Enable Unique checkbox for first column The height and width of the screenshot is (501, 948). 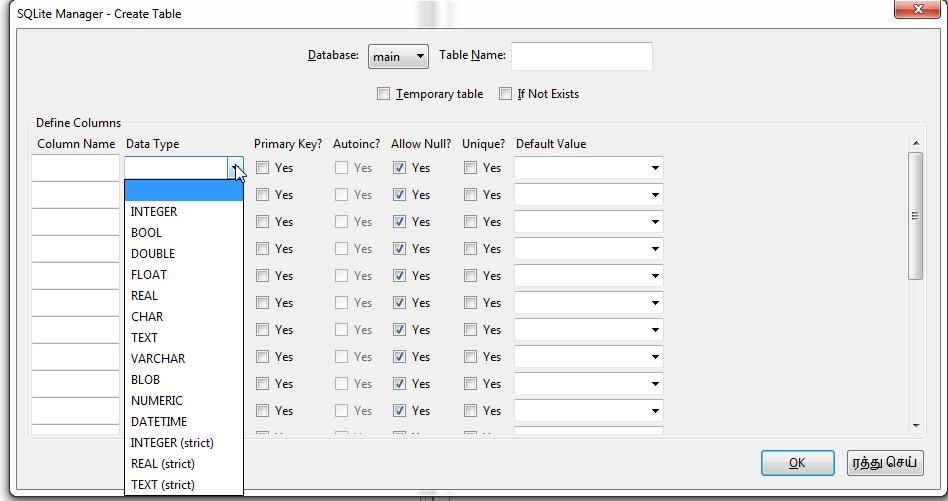(x=470, y=168)
